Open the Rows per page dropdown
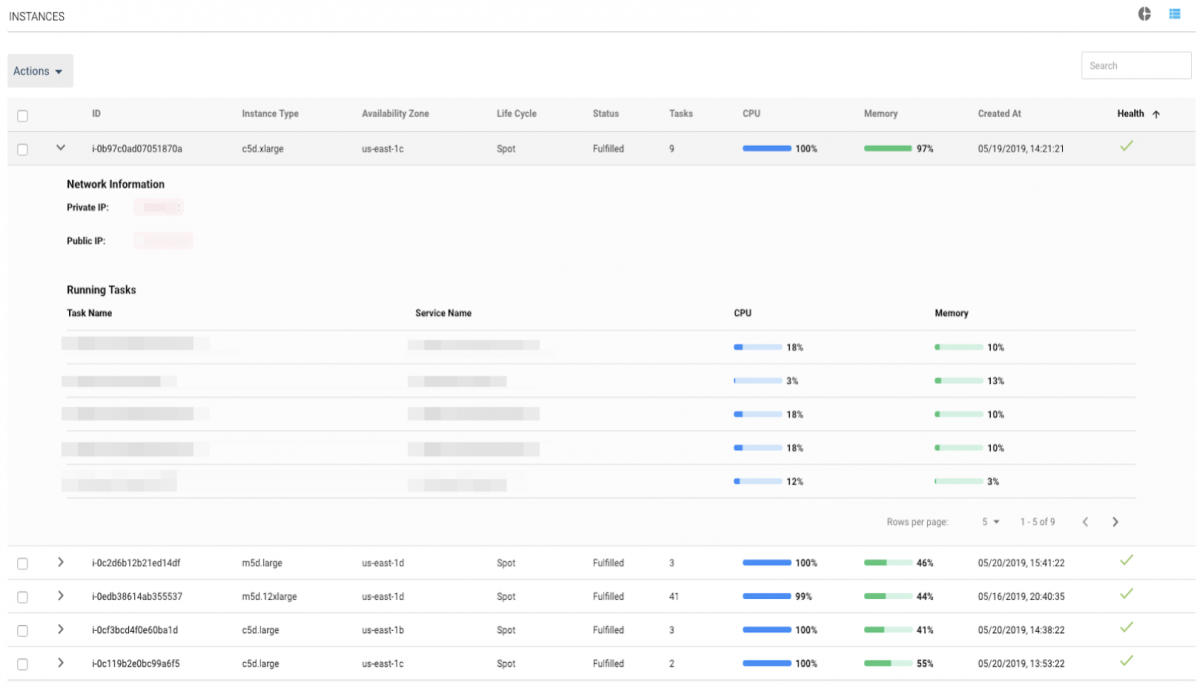The height and width of the screenshot is (688, 1200). tap(990, 522)
